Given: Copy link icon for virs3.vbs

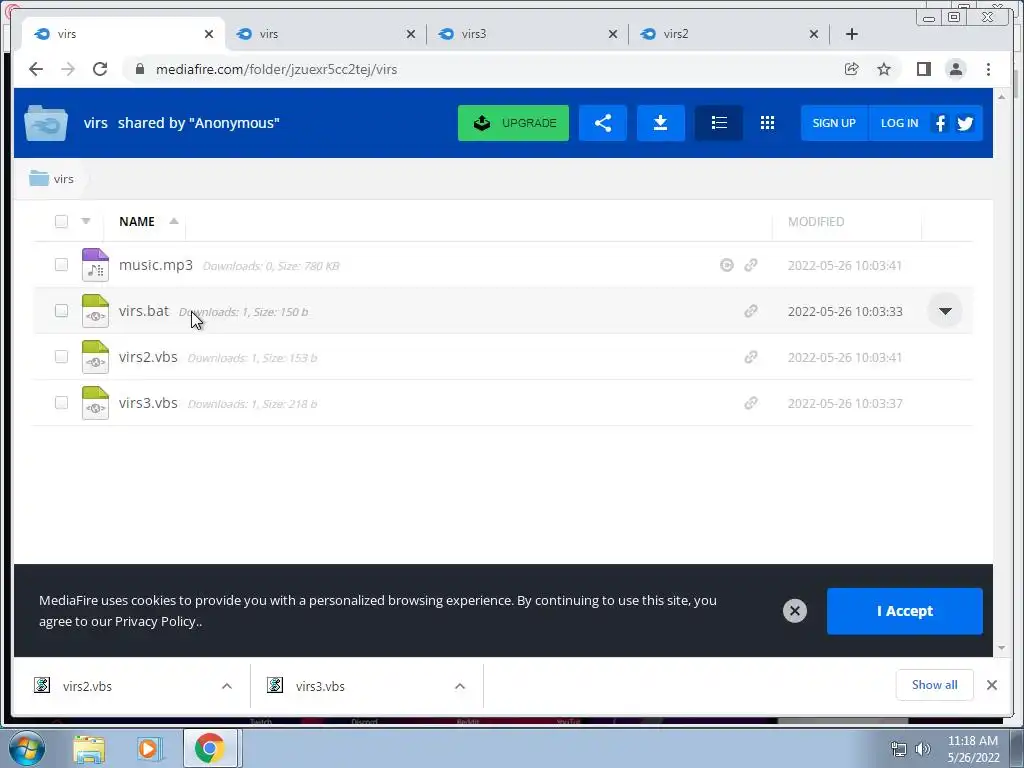Looking at the screenshot, I should click(x=751, y=403).
